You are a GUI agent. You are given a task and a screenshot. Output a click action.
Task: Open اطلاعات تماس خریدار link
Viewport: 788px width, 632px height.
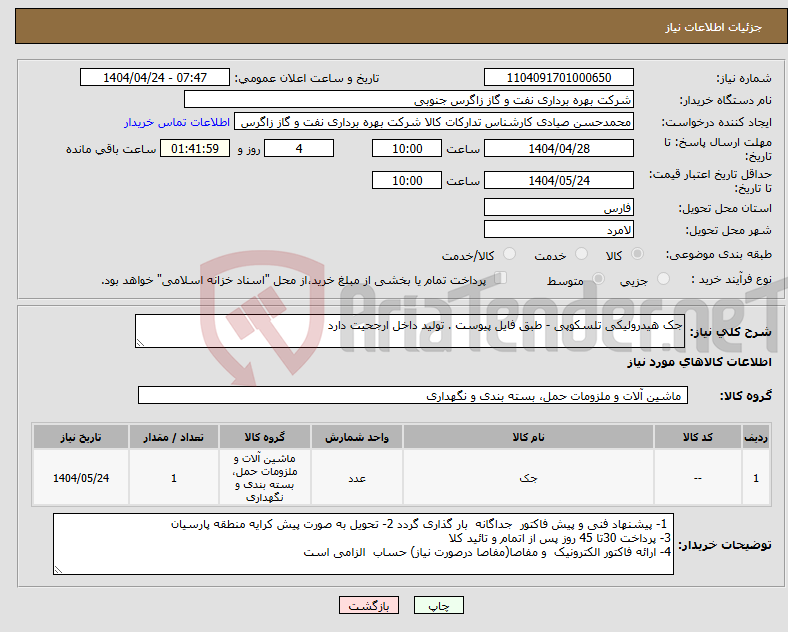click(x=177, y=123)
